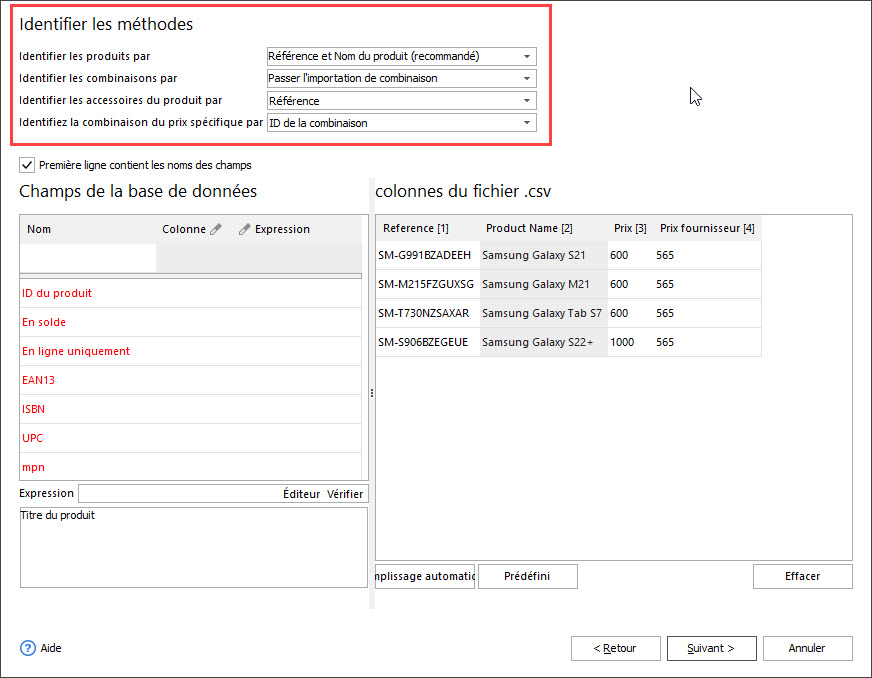Image resolution: width=872 pixels, height=678 pixels.
Task: Proceed with the Suivant button
Action: 712,649
